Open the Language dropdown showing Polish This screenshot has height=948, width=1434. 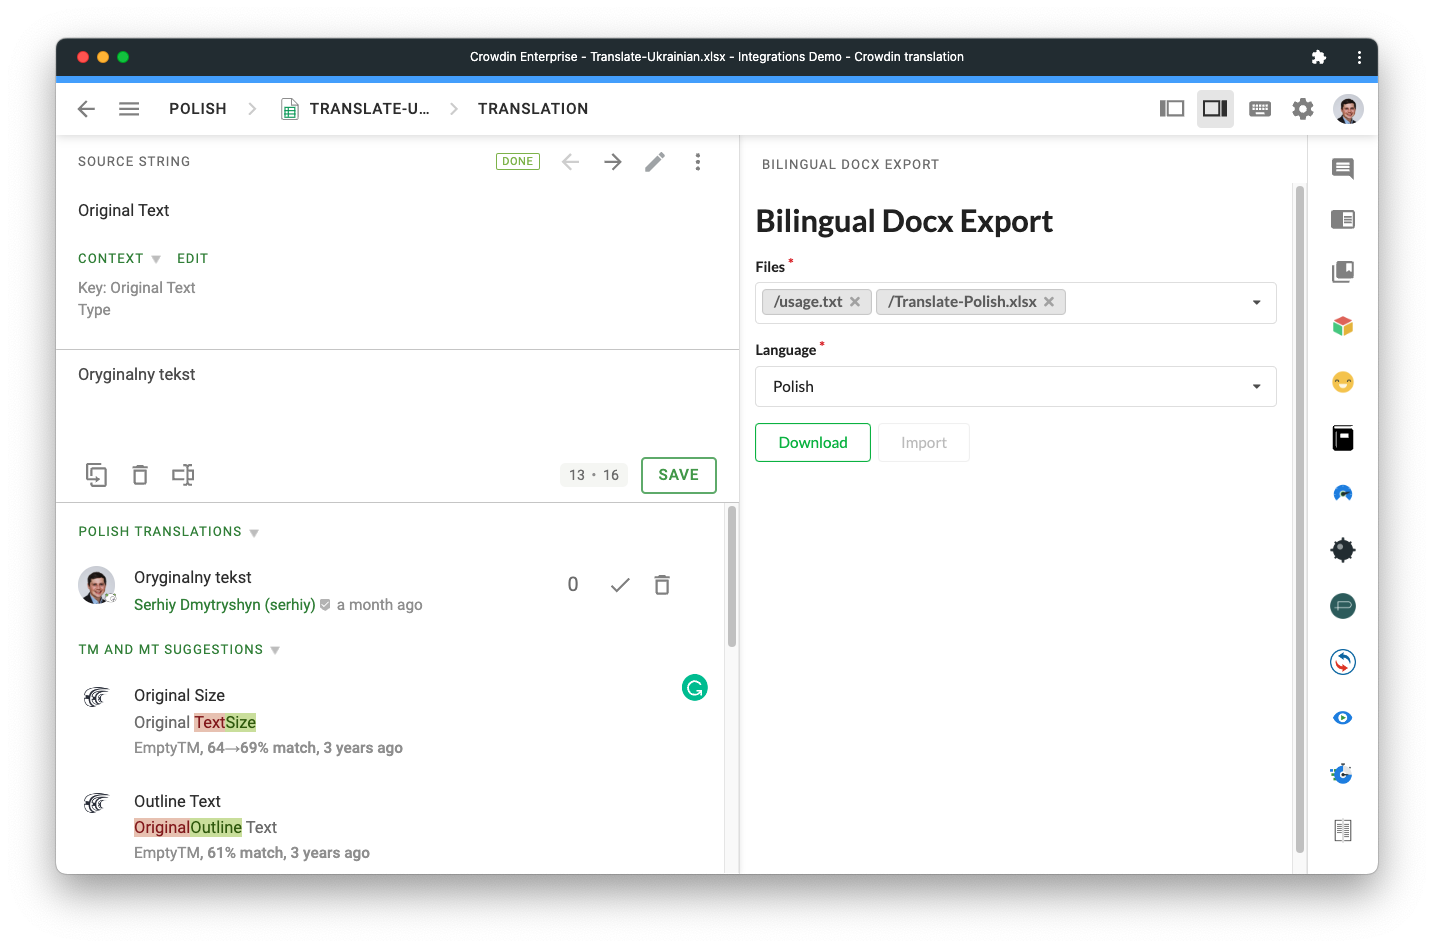tap(1016, 387)
